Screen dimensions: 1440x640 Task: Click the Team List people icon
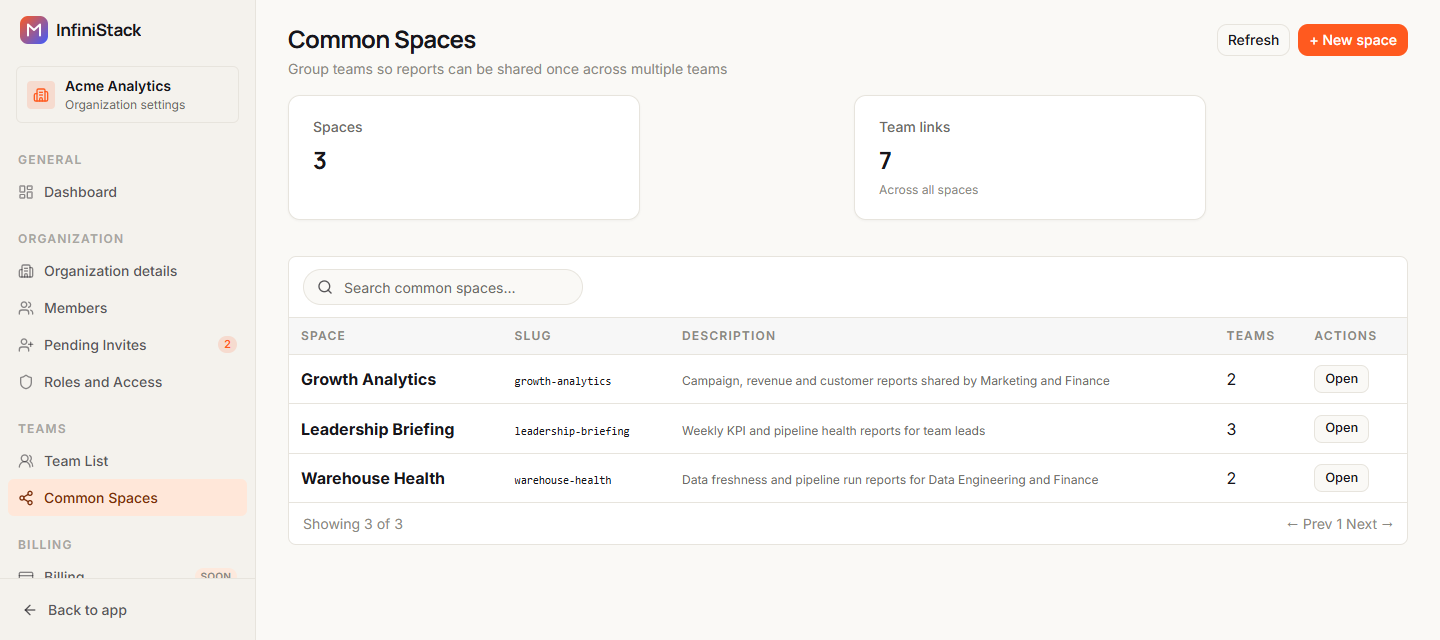coord(26,461)
